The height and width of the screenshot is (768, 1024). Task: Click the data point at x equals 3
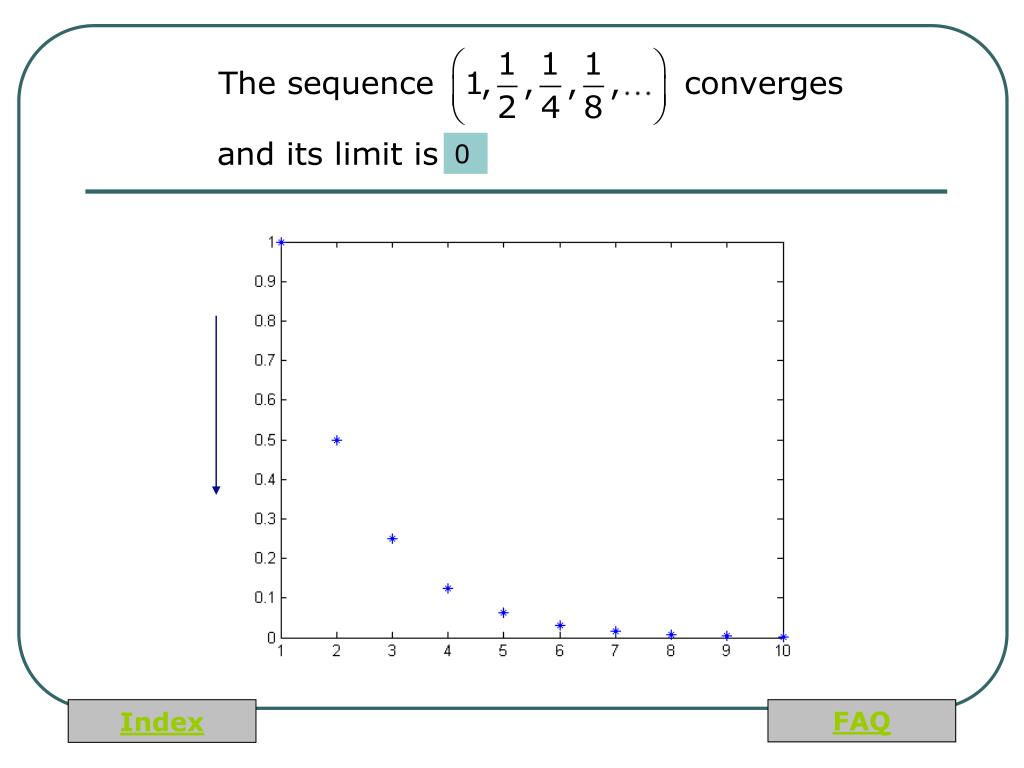(x=392, y=539)
